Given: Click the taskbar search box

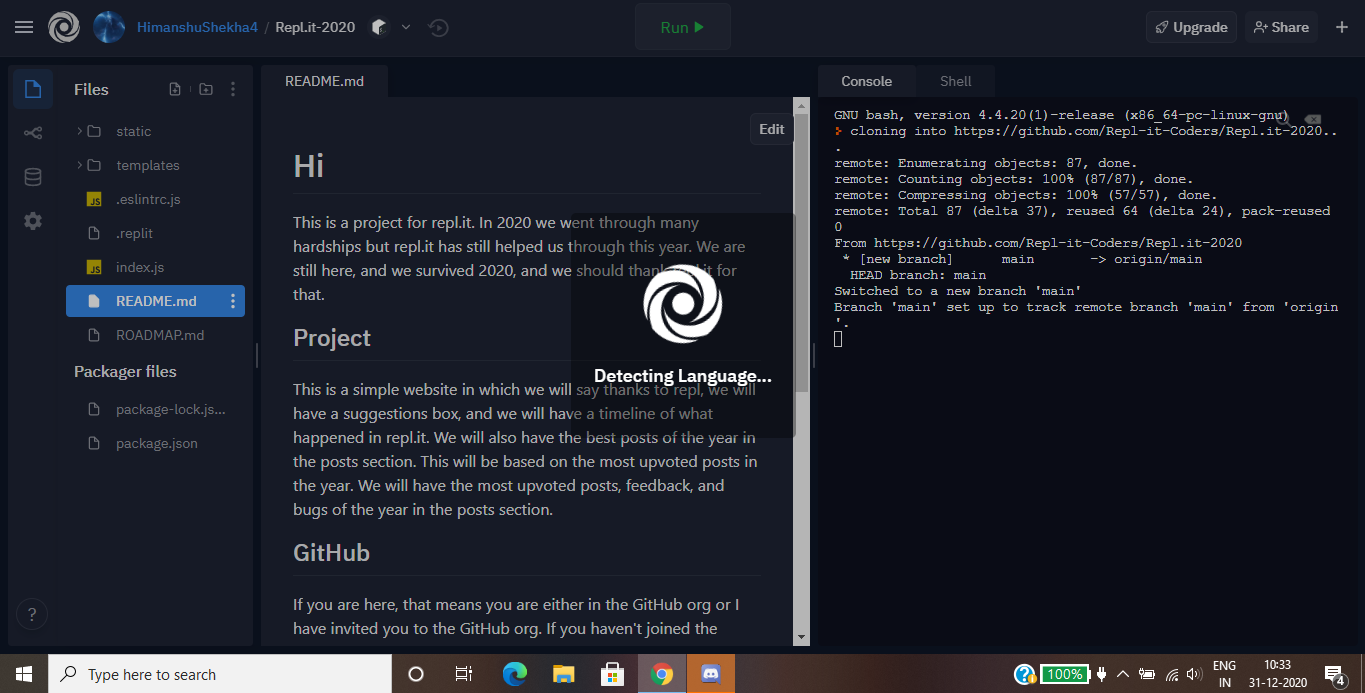Looking at the screenshot, I should coord(220,674).
